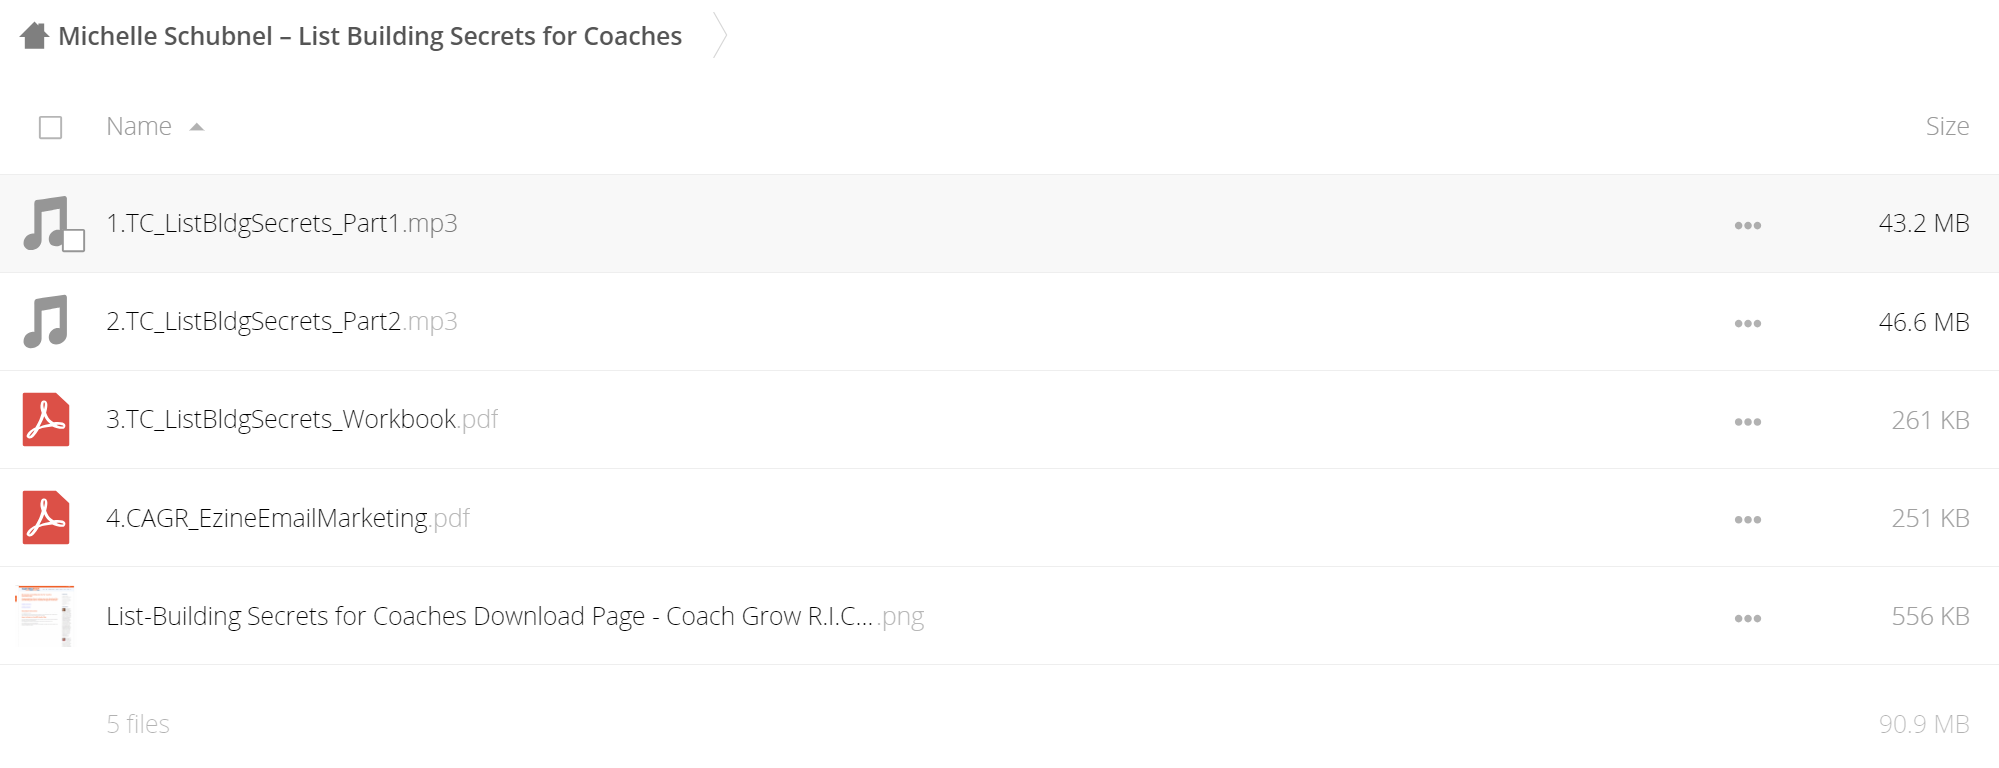Click the music icon for Part2 mp3
The image size is (1999, 768).
45,321
